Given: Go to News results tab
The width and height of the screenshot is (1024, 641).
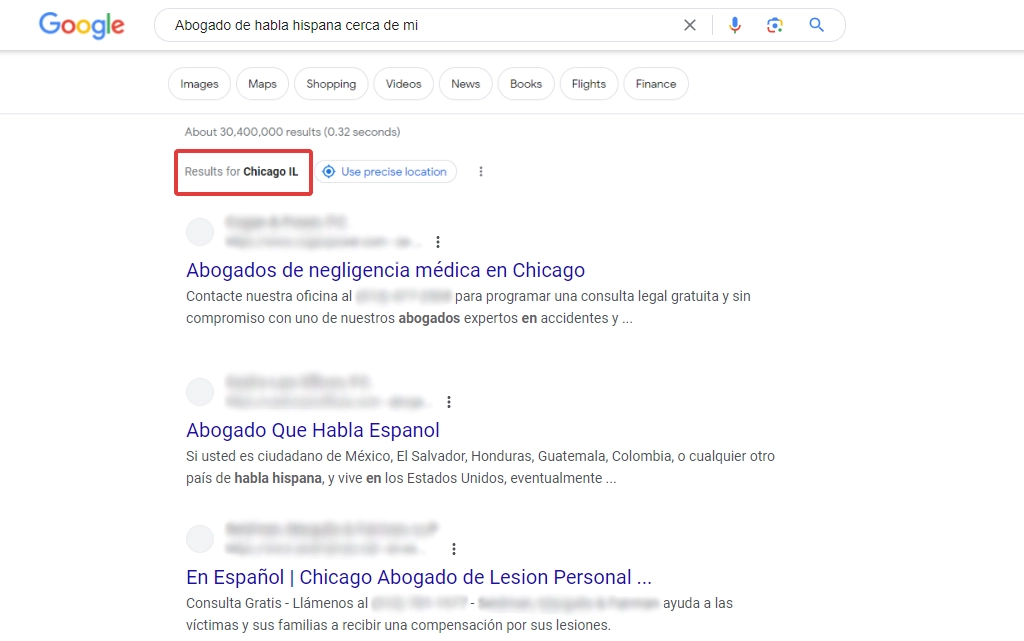Looking at the screenshot, I should click(x=466, y=84).
